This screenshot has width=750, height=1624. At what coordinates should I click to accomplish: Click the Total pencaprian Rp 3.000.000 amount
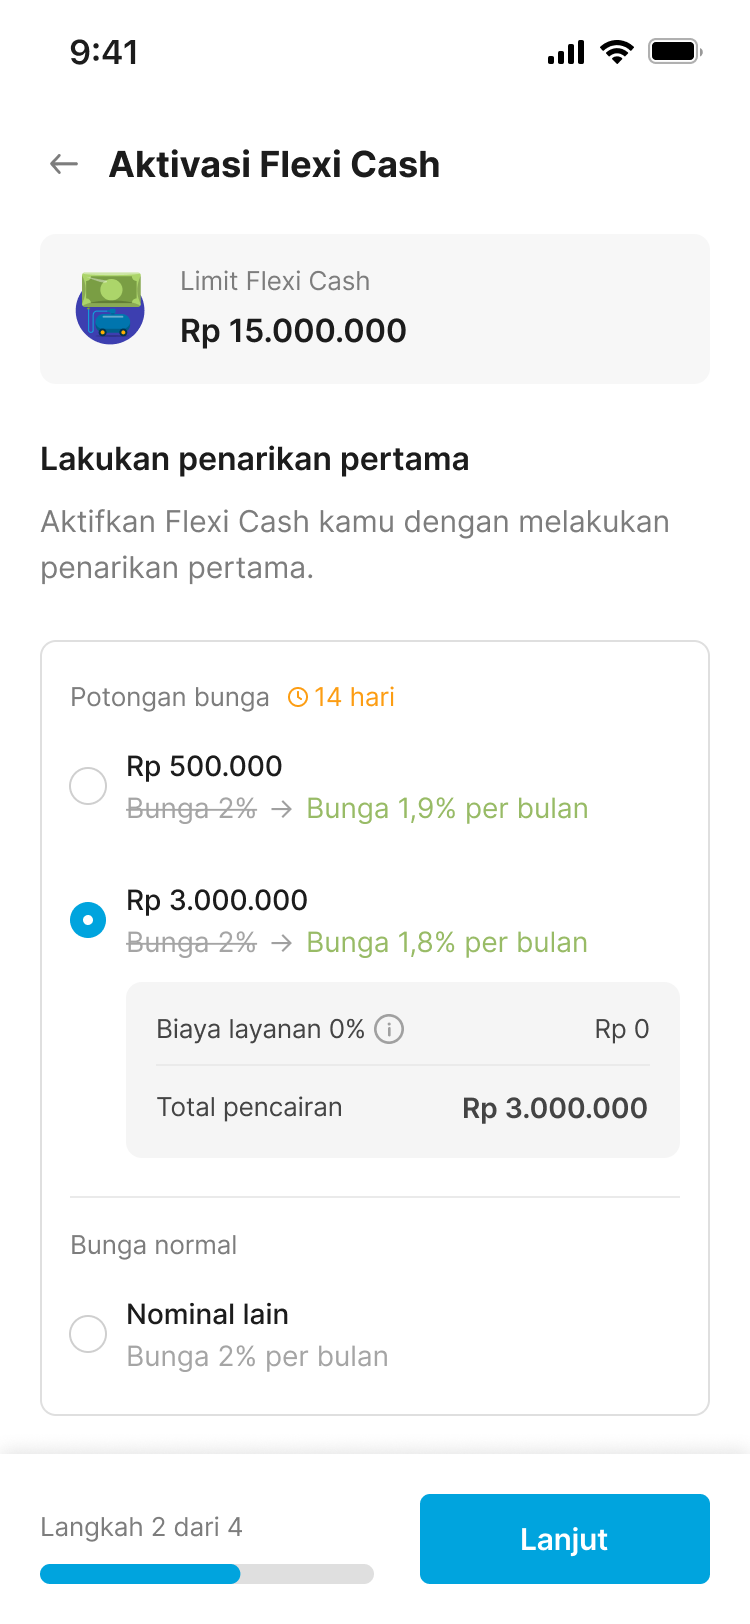click(554, 1108)
